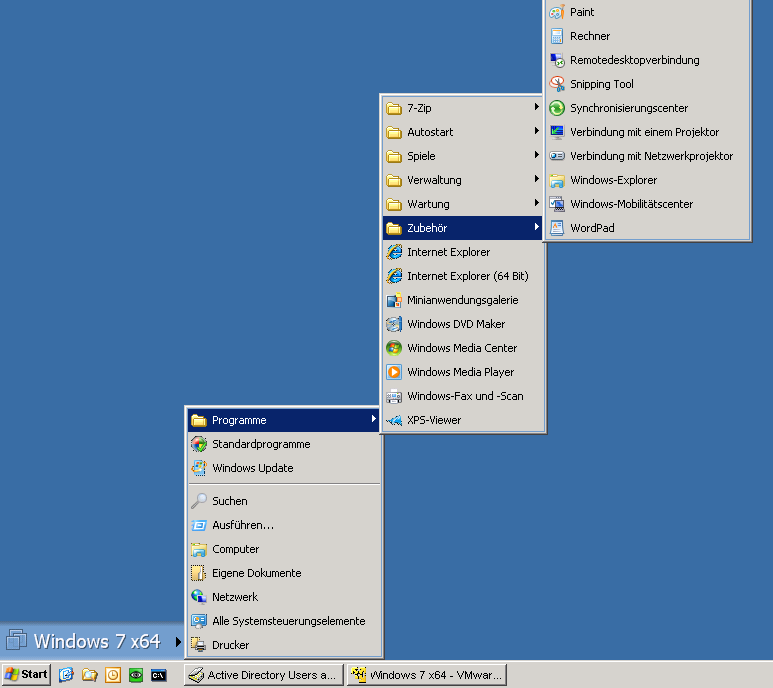Click the Verbindung mit Netzwerkprojektor icon
Viewport: 773px width, 688px height.
[557, 156]
